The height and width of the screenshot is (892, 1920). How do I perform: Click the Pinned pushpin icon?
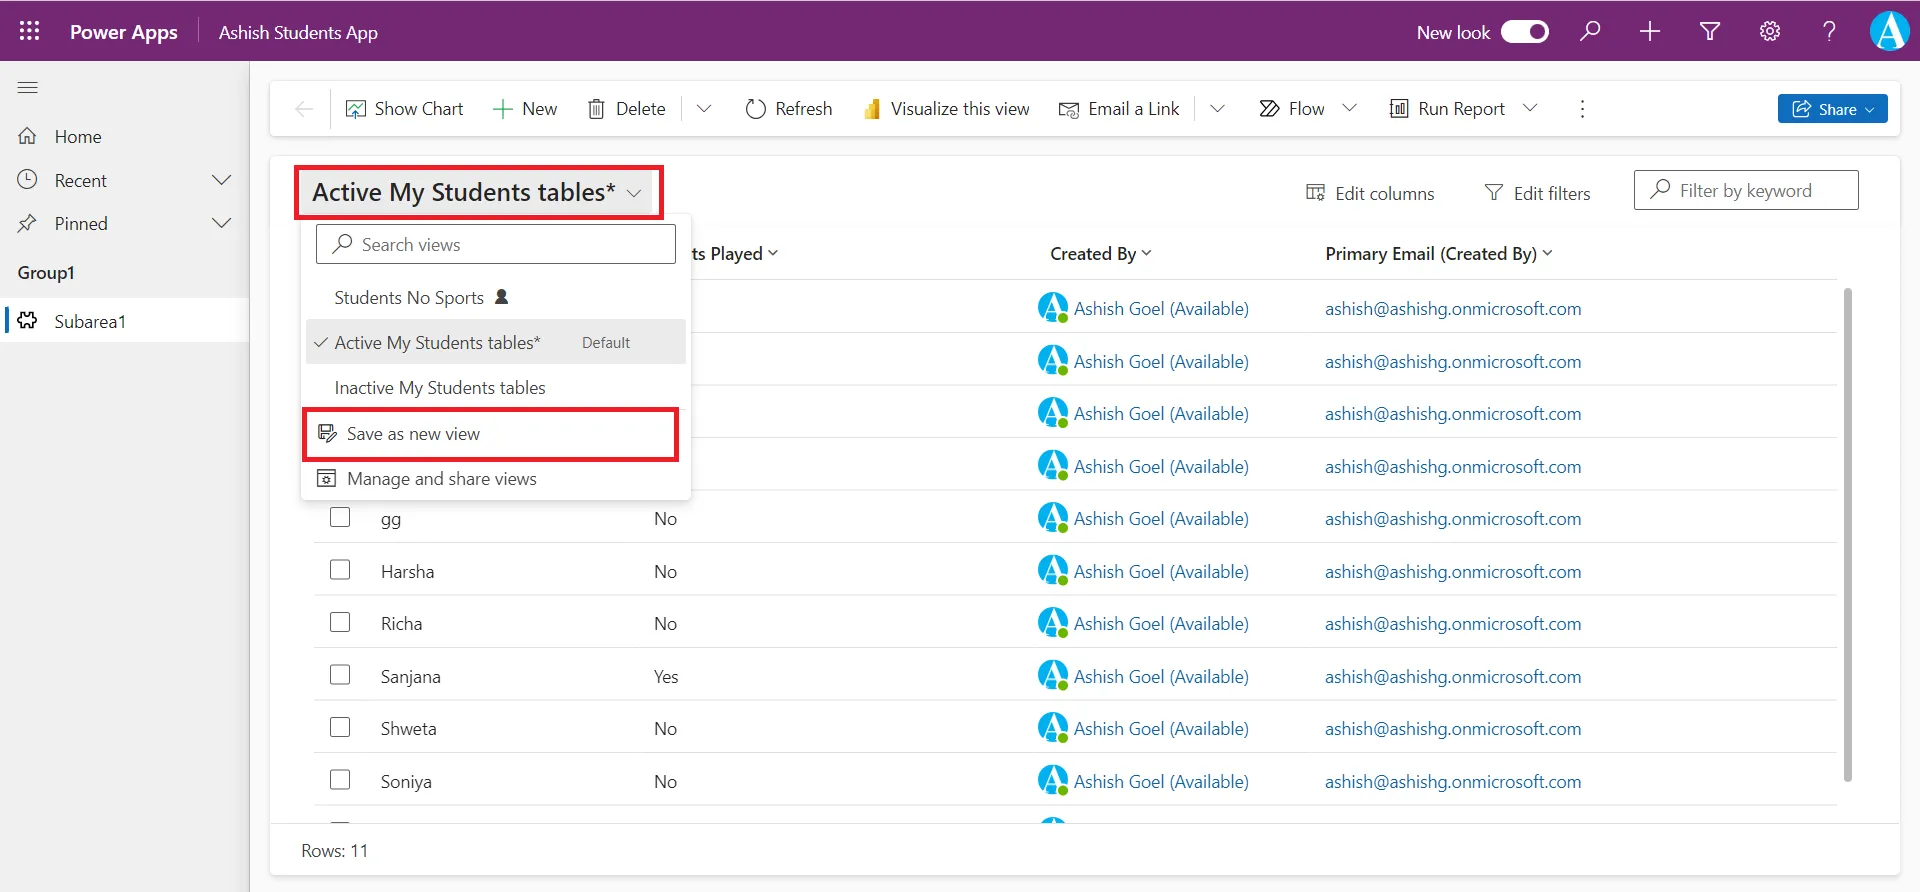click(28, 223)
